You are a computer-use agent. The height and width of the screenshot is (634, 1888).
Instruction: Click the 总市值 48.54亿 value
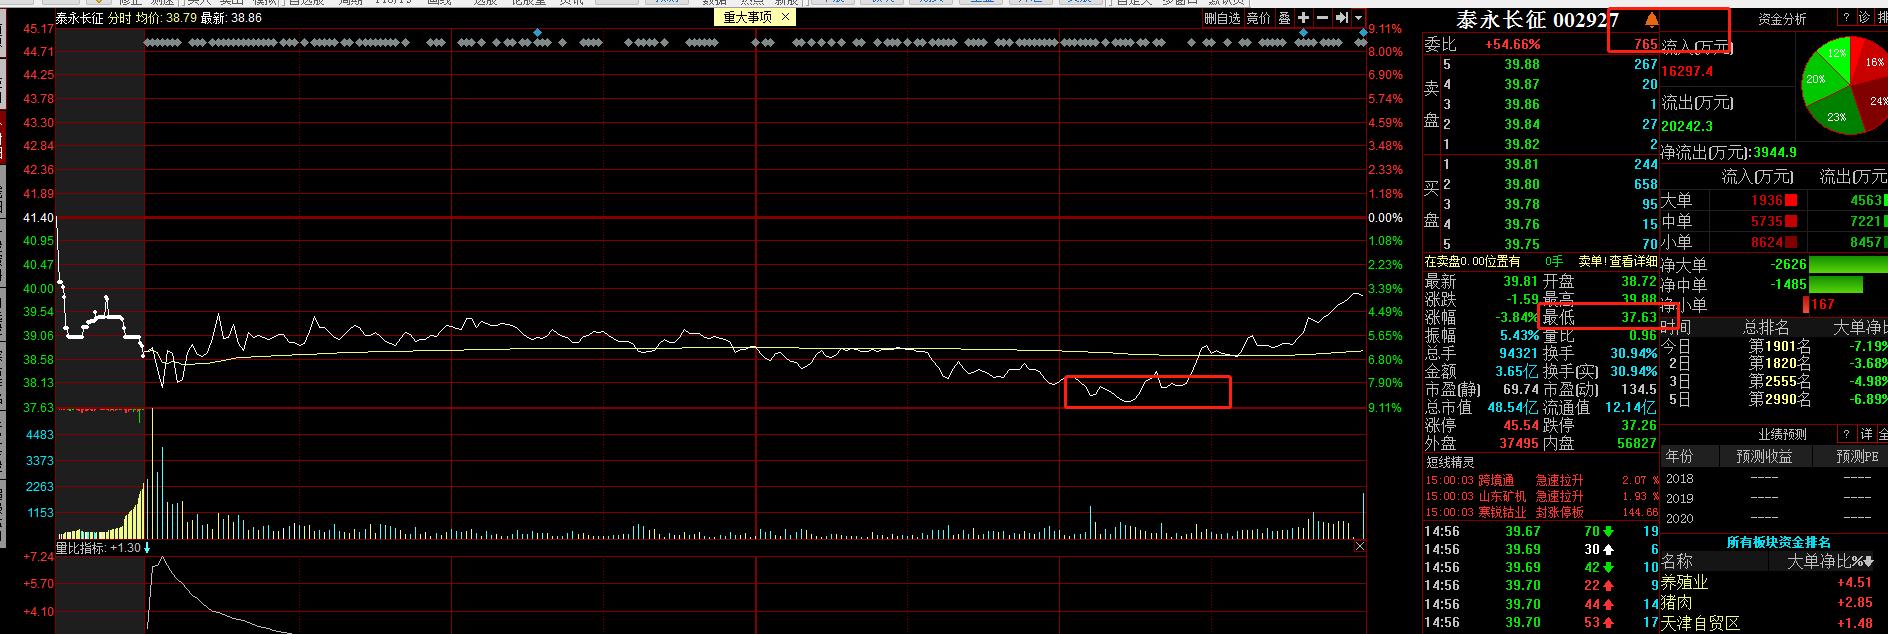point(1513,407)
